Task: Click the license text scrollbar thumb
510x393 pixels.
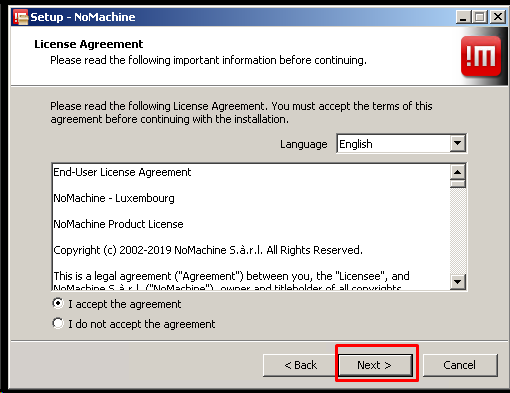Action: point(458,184)
